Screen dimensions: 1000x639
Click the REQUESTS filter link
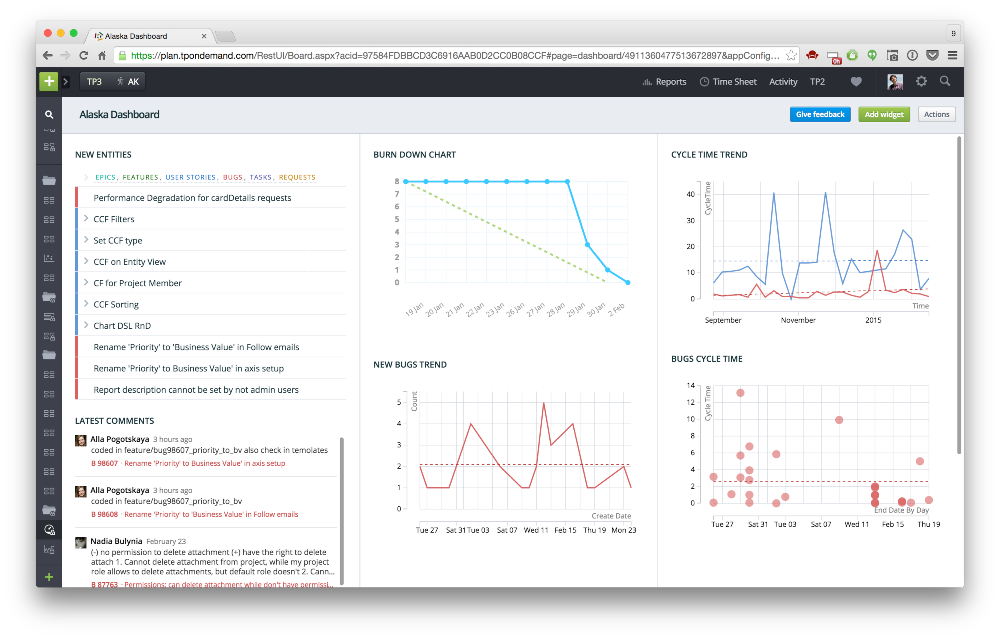click(x=297, y=177)
